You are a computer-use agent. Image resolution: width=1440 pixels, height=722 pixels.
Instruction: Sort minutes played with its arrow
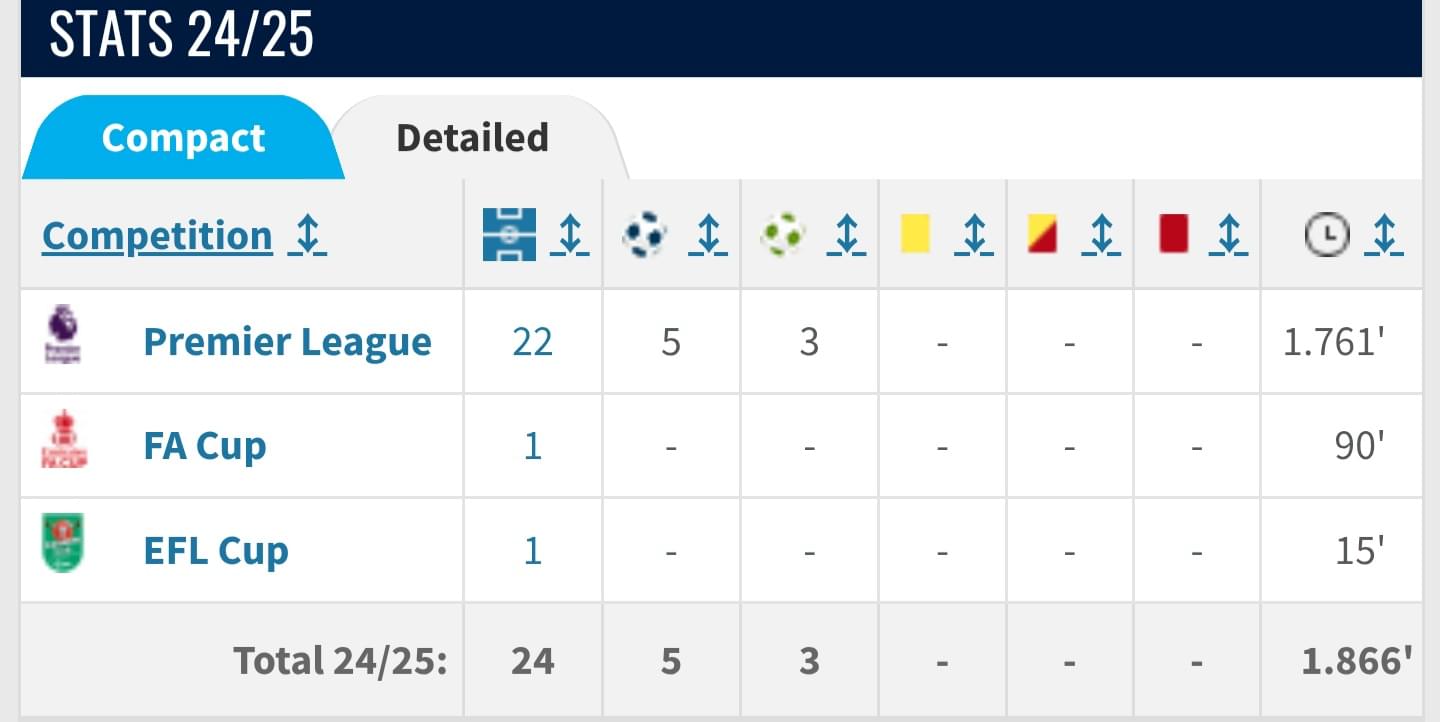[1384, 235]
